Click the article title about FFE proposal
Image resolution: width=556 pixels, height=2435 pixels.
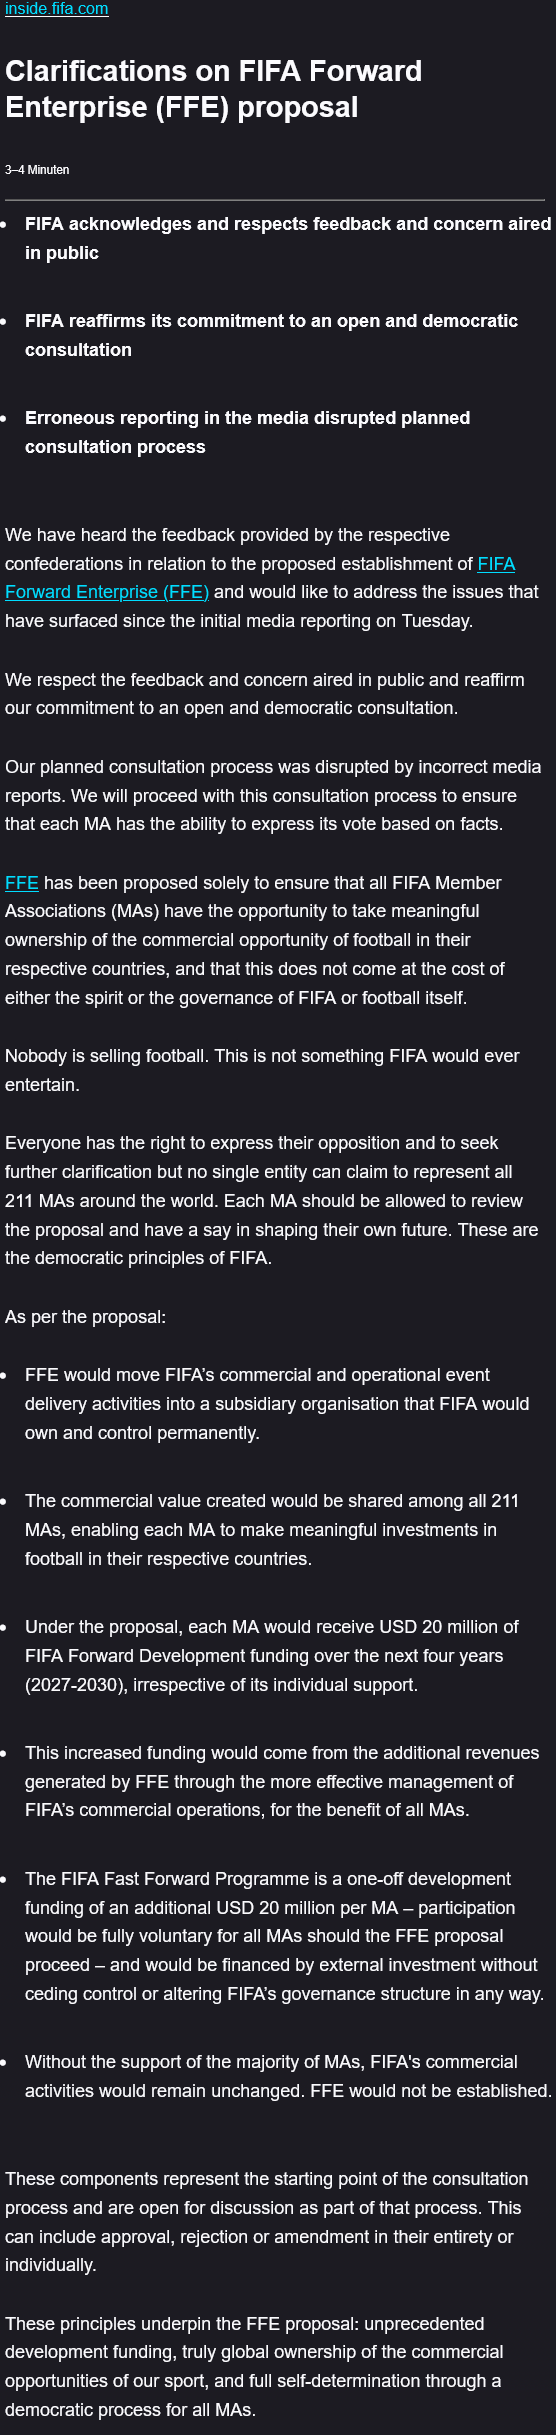[214, 89]
